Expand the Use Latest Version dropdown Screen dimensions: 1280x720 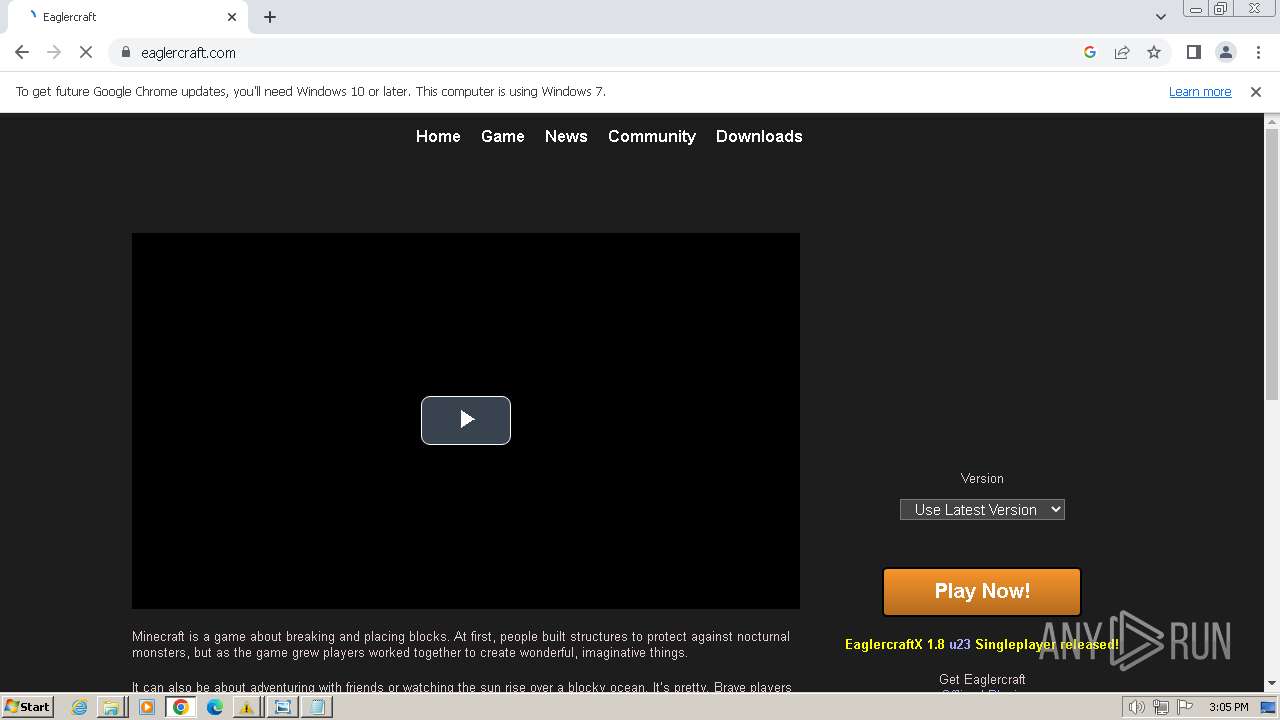tap(982, 509)
